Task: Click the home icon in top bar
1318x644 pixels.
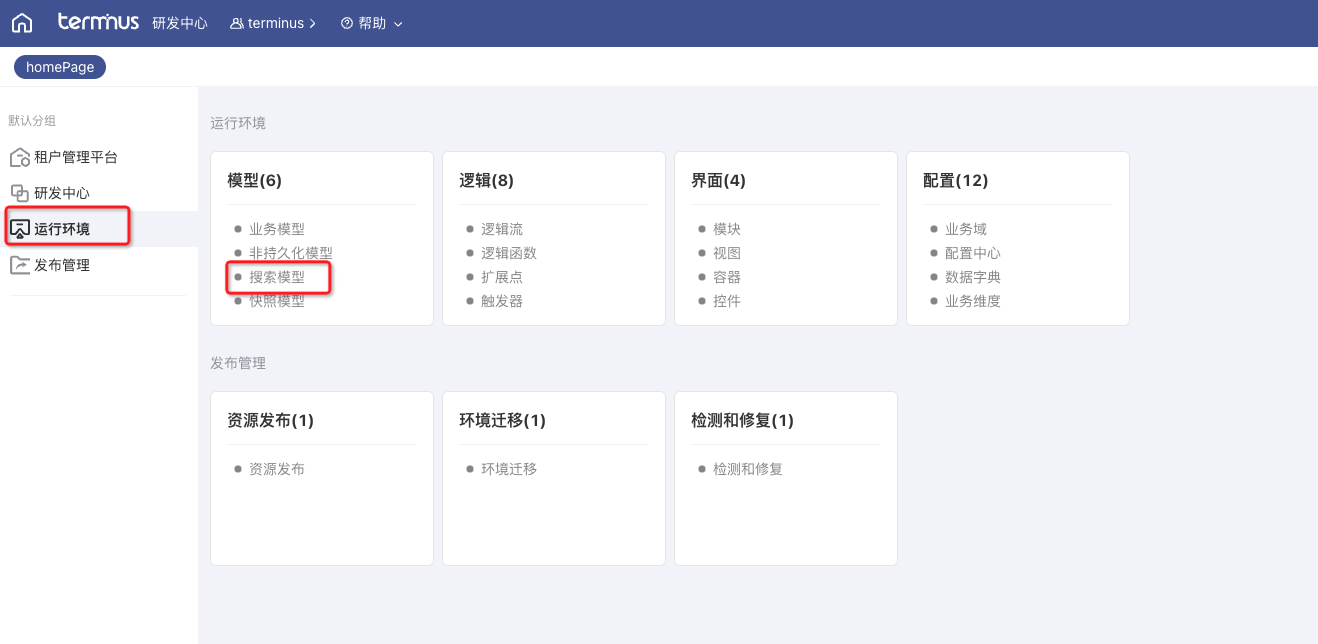Action: click(21, 23)
